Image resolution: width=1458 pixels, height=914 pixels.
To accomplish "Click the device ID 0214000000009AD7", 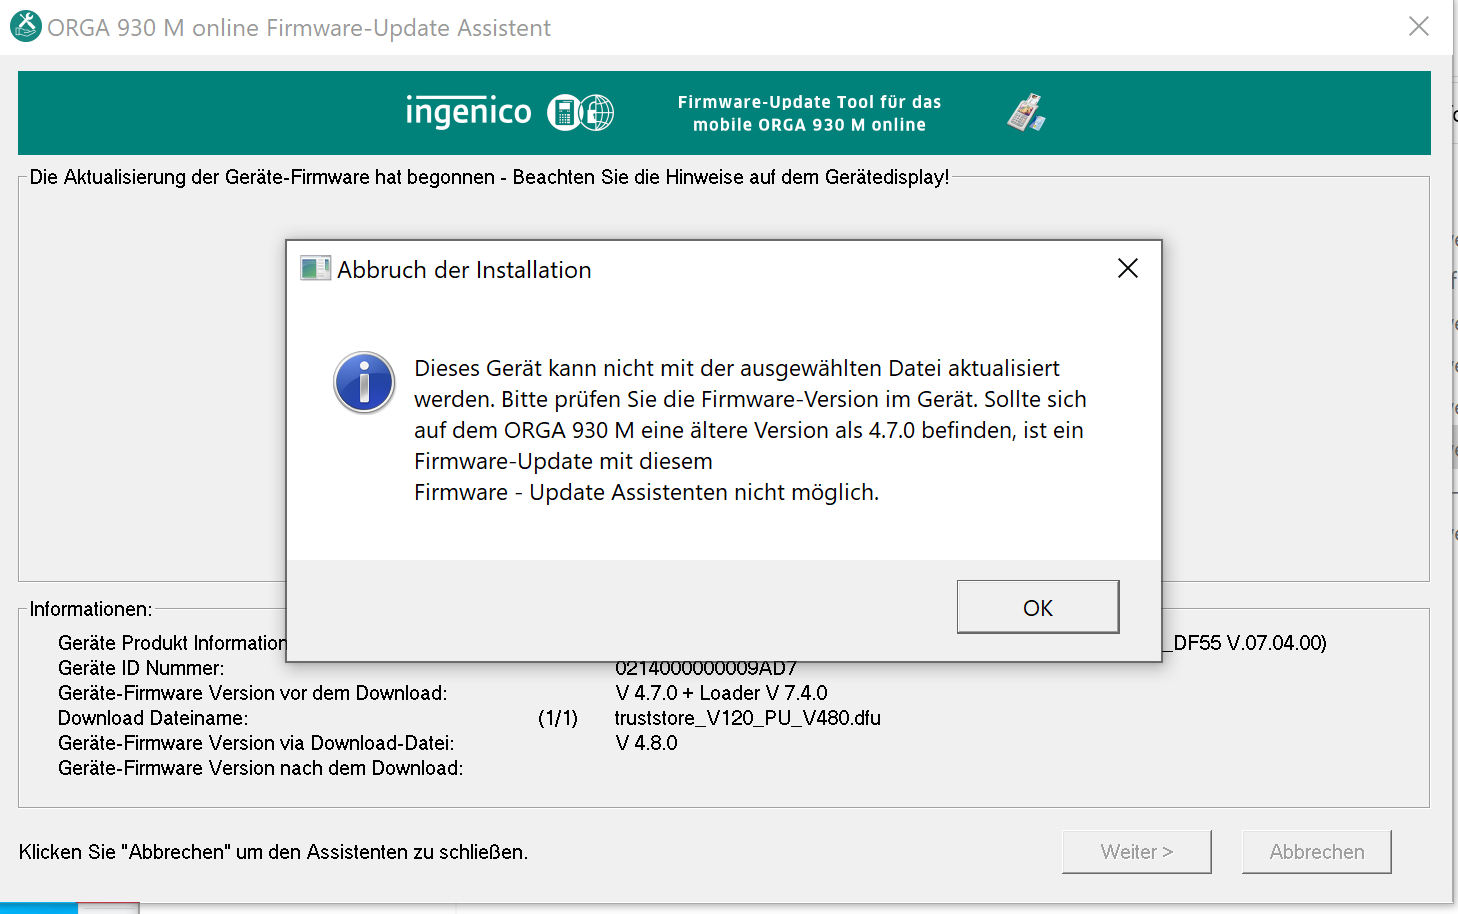I will click(x=706, y=668).
